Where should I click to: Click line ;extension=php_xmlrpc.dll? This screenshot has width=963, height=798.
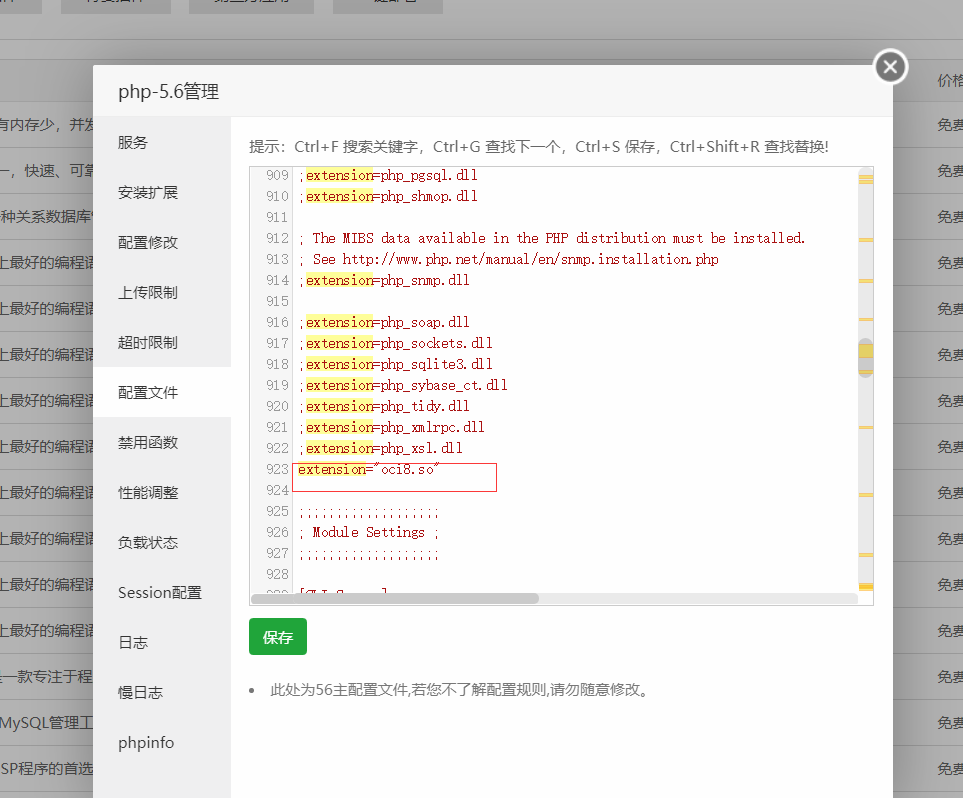tap(392, 427)
